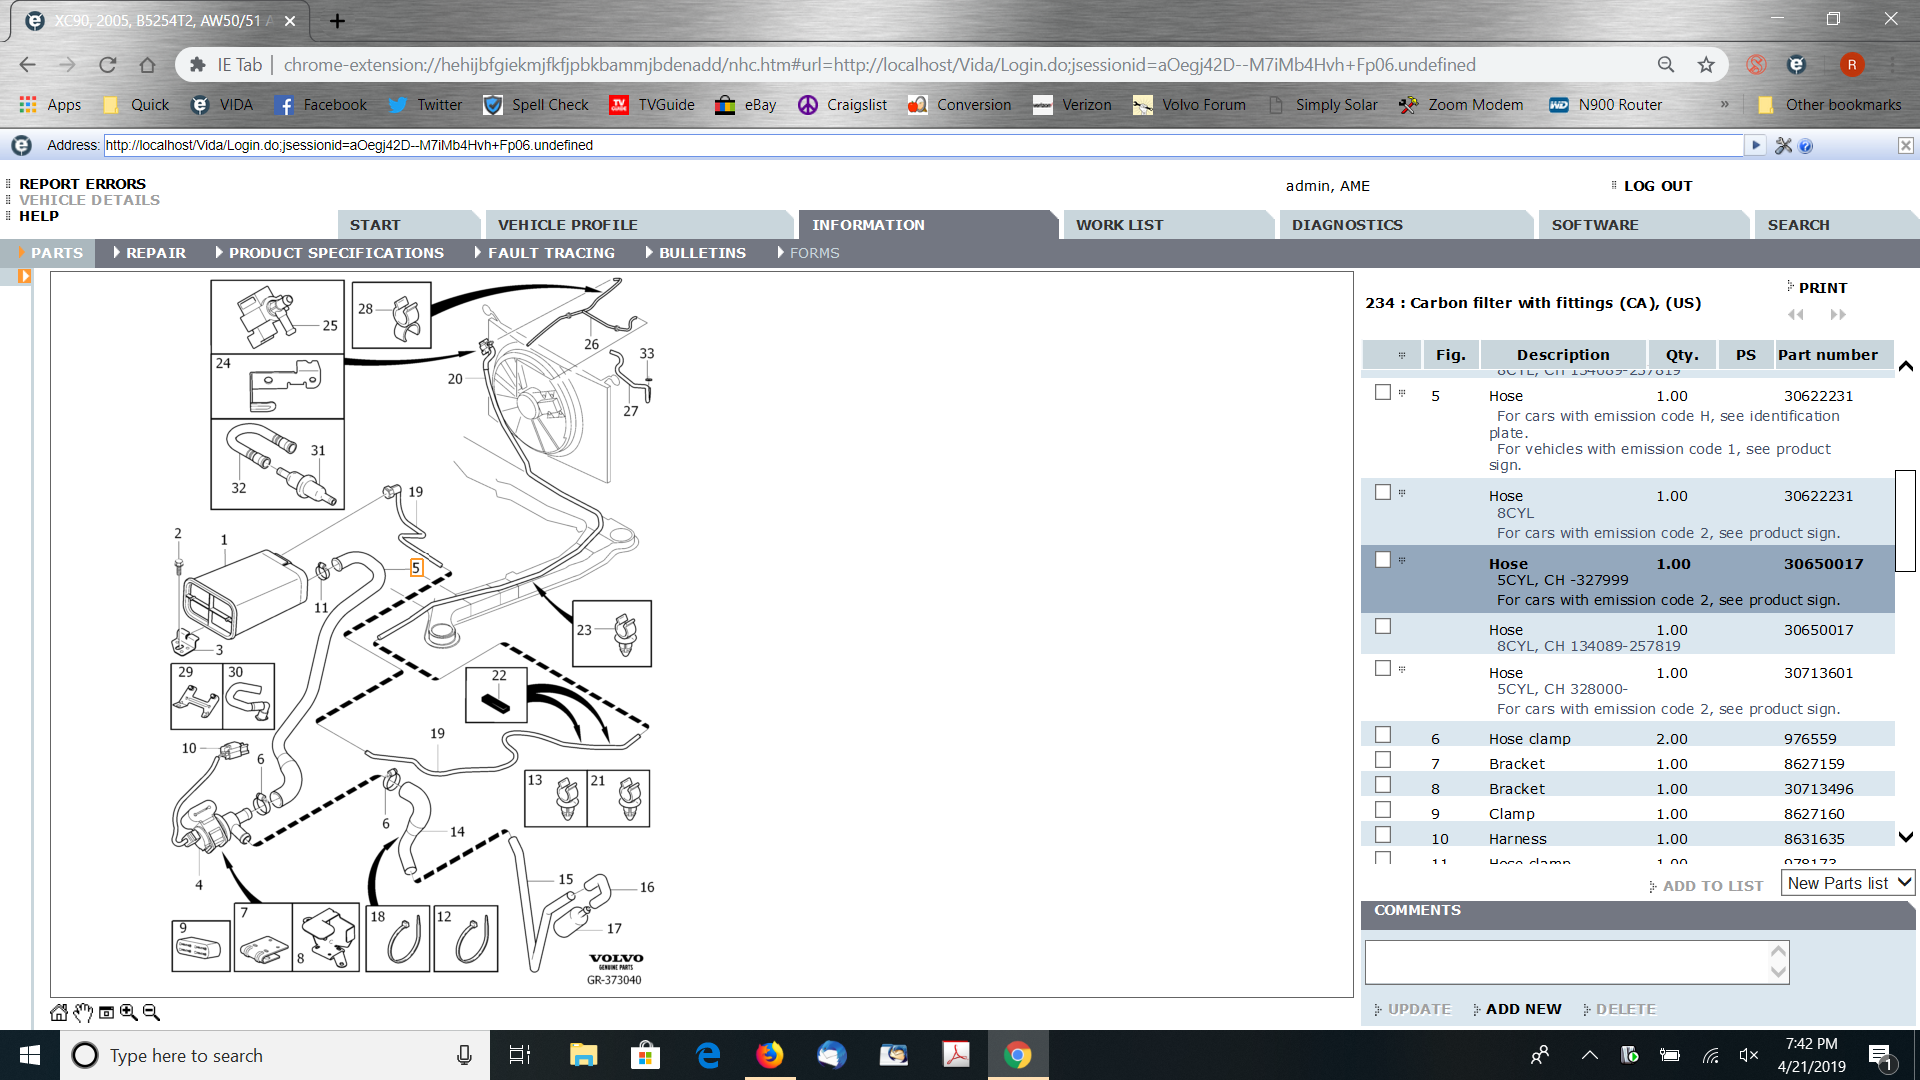Go to the next parts page arrow
The width and height of the screenshot is (1920, 1080).
(1838, 315)
